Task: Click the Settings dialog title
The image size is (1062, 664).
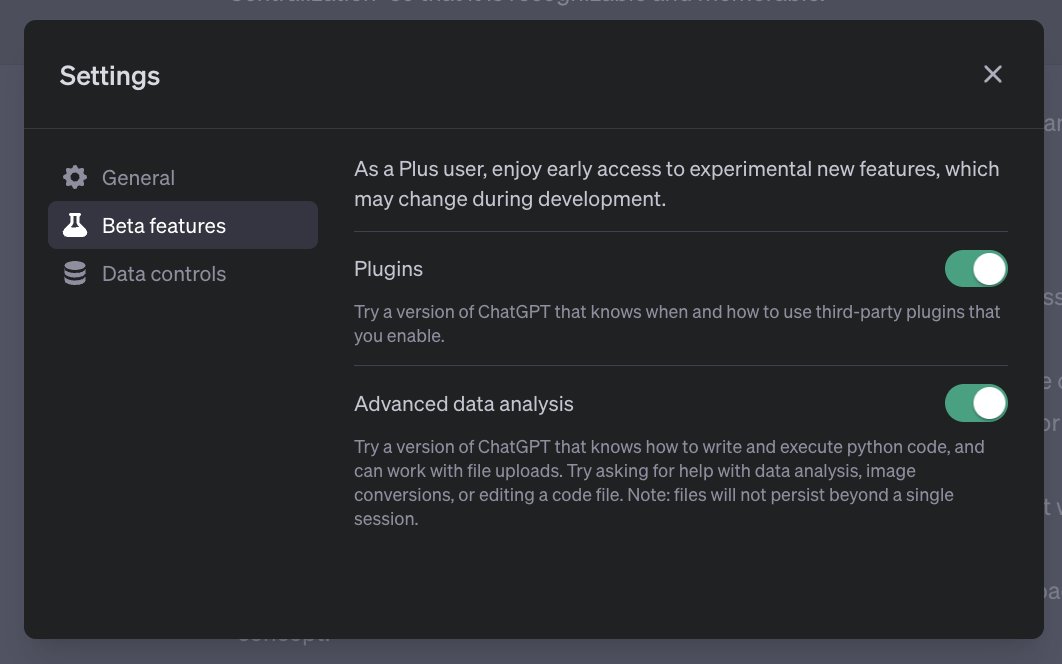Action: [110, 76]
